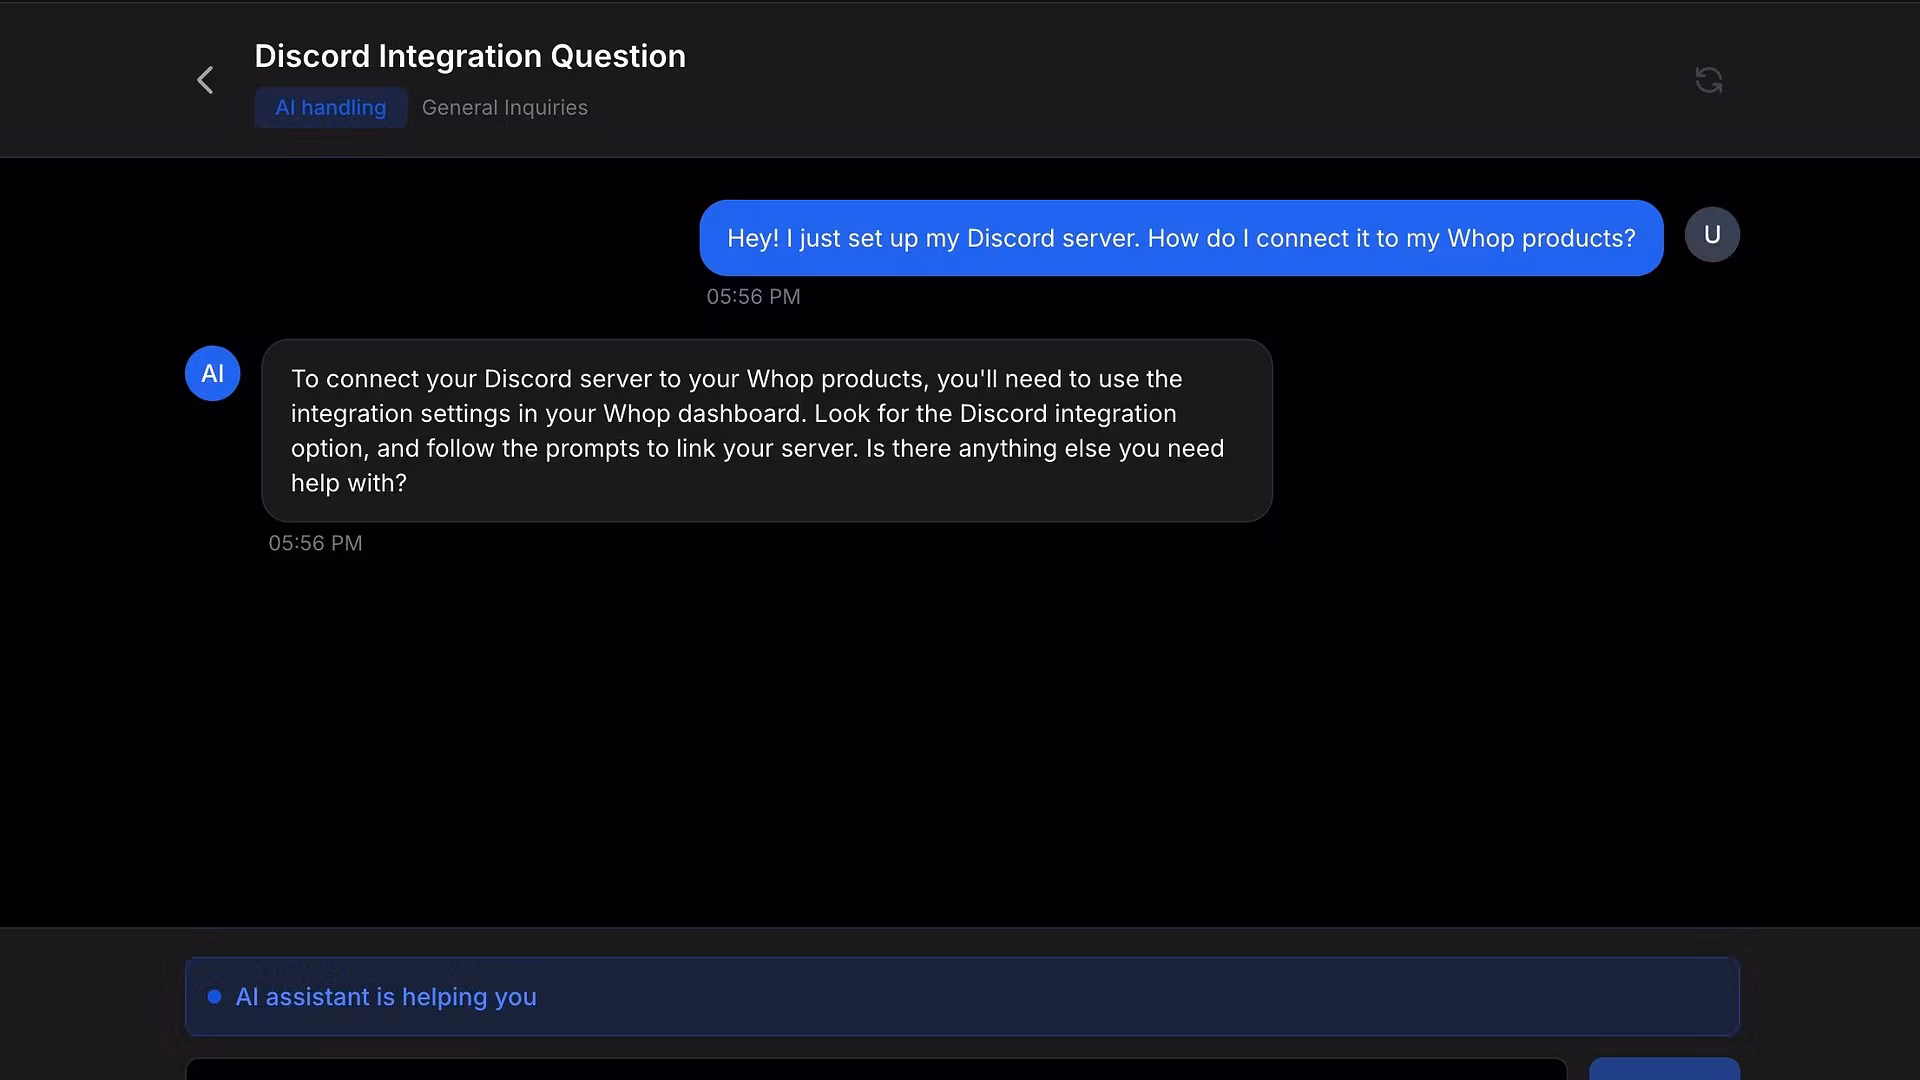The height and width of the screenshot is (1080, 1920).
Task: Click the timestamp under the user message
Action: (753, 297)
